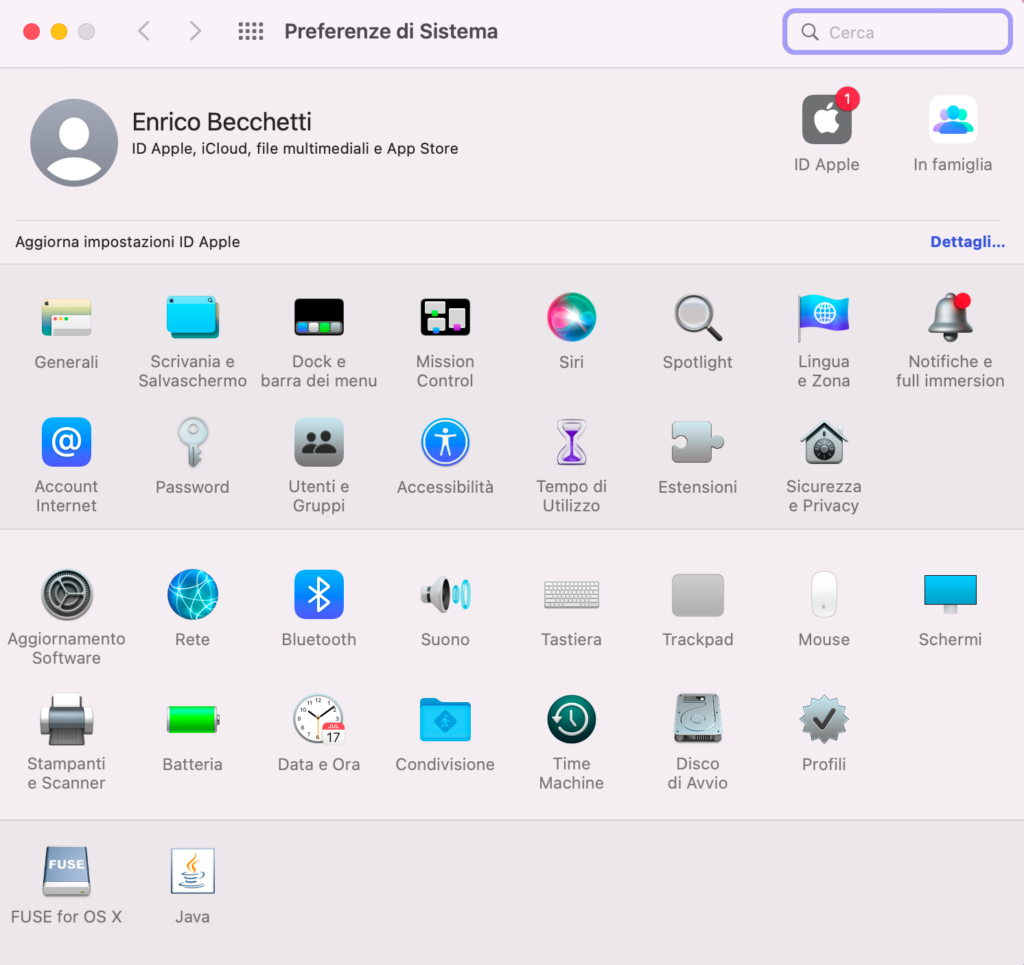
Task: Open Time Machine settings
Action: (571, 720)
